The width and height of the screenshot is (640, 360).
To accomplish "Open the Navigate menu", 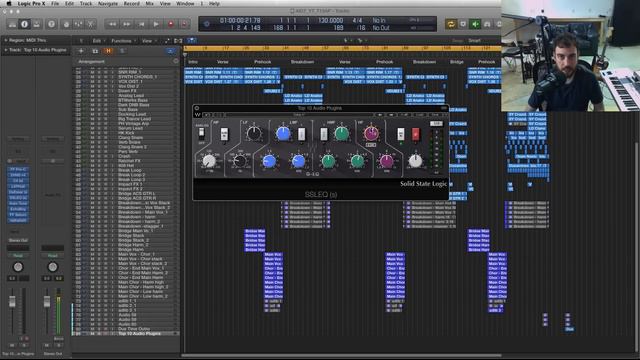I will (108, 3).
